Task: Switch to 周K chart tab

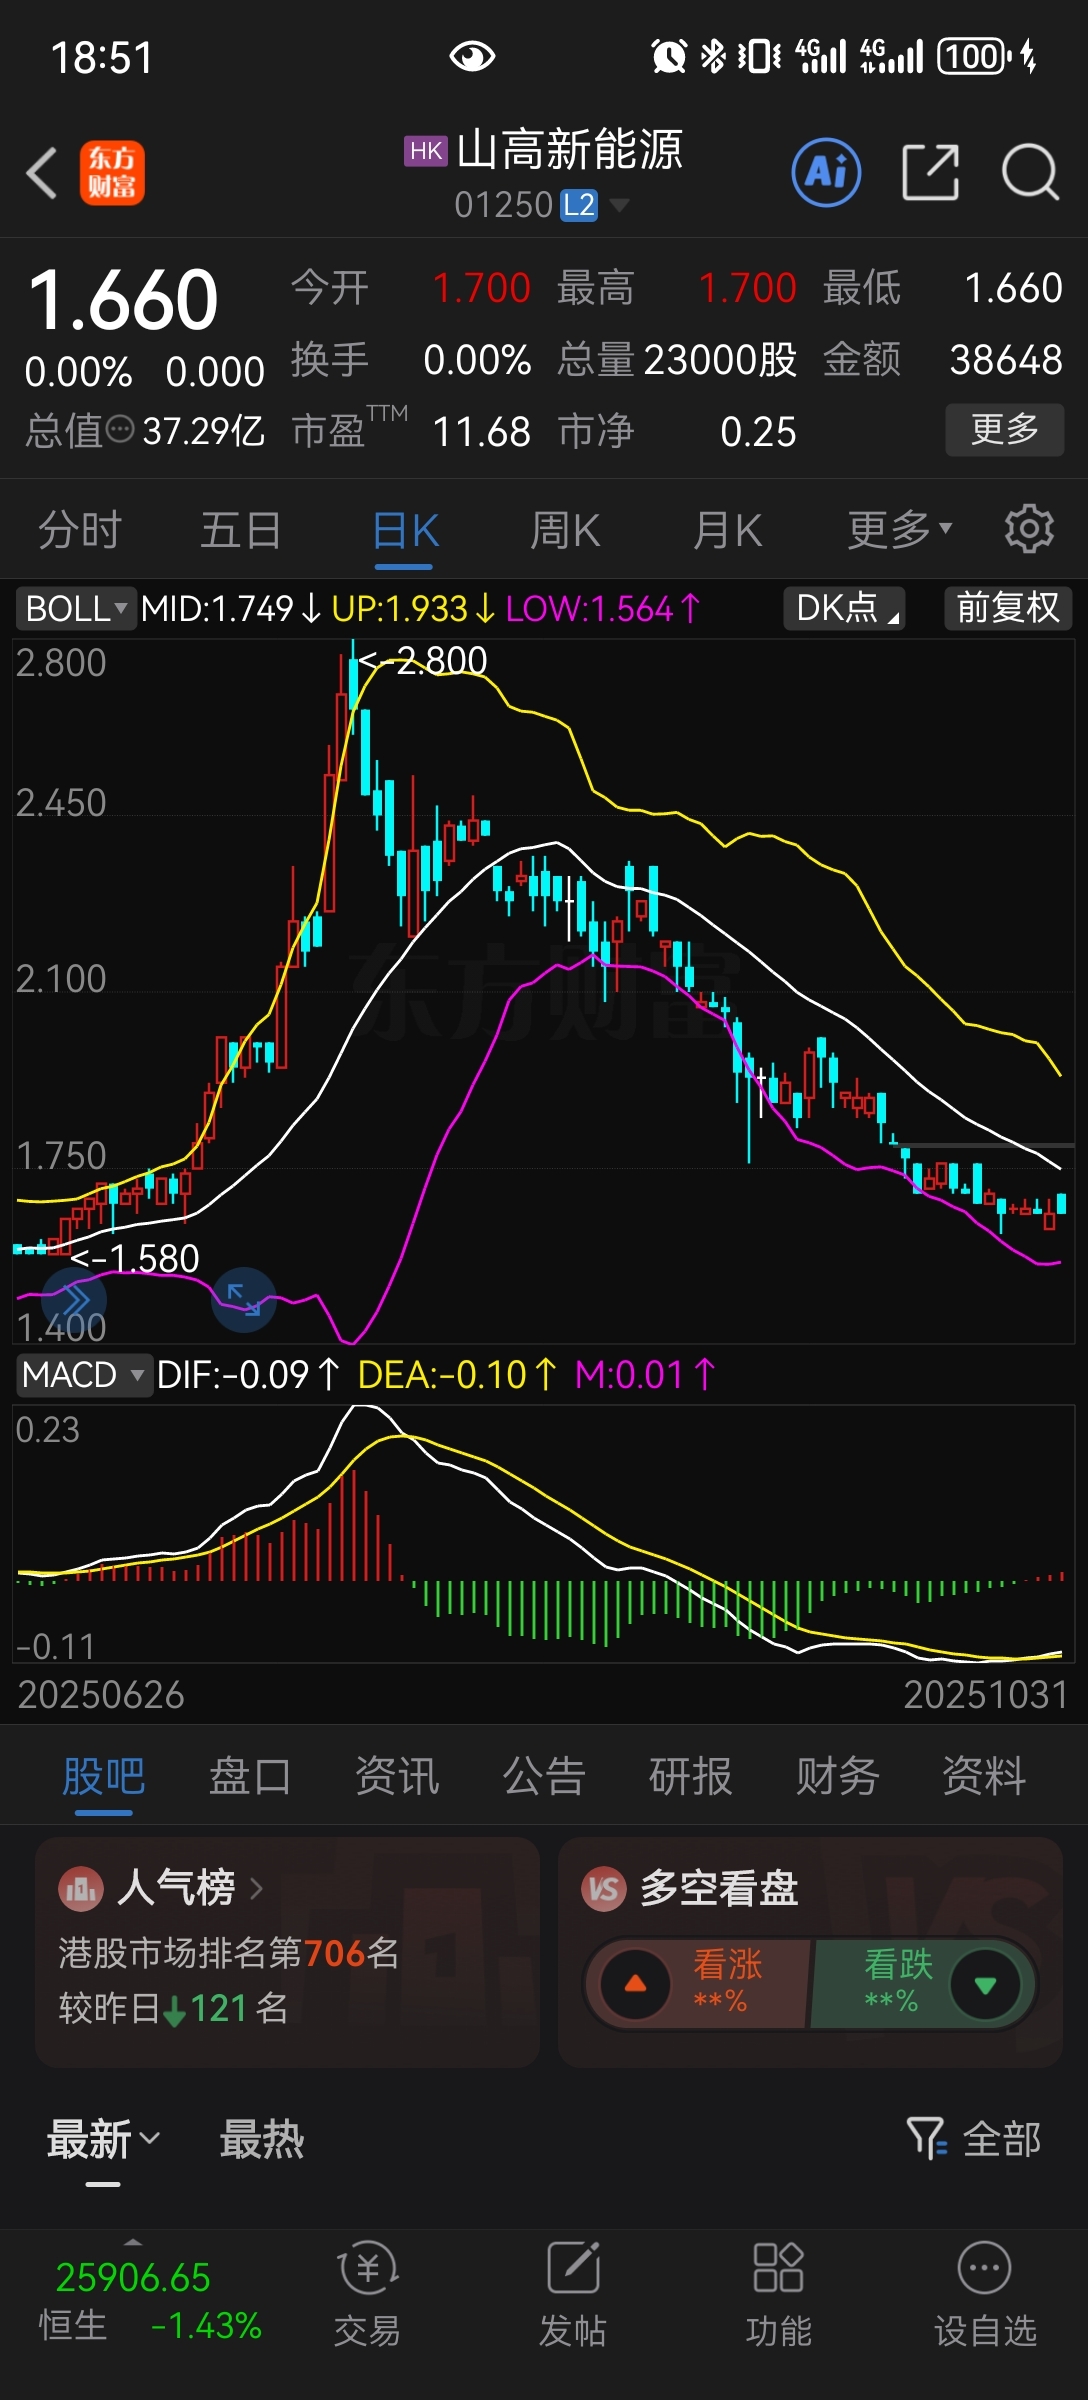Action: tap(566, 531)
